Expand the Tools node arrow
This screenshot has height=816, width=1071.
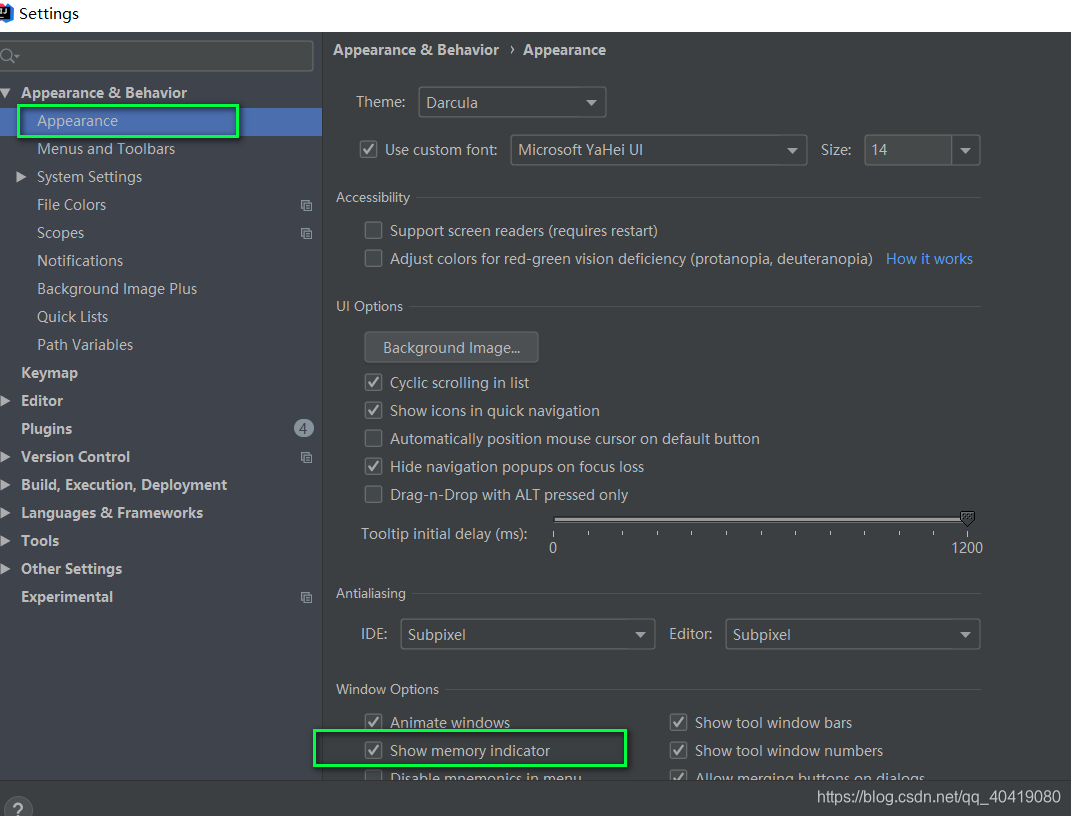point(5,541)
